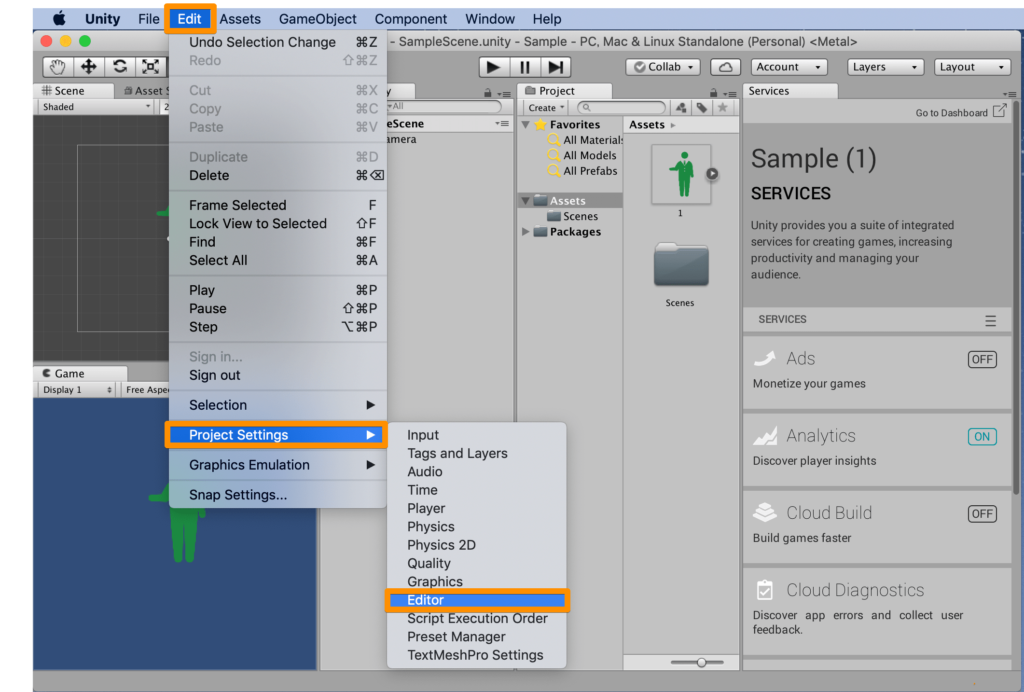Toggle the Ads service OFF switch
The image size is (1024, 692).
click(982, 359)
